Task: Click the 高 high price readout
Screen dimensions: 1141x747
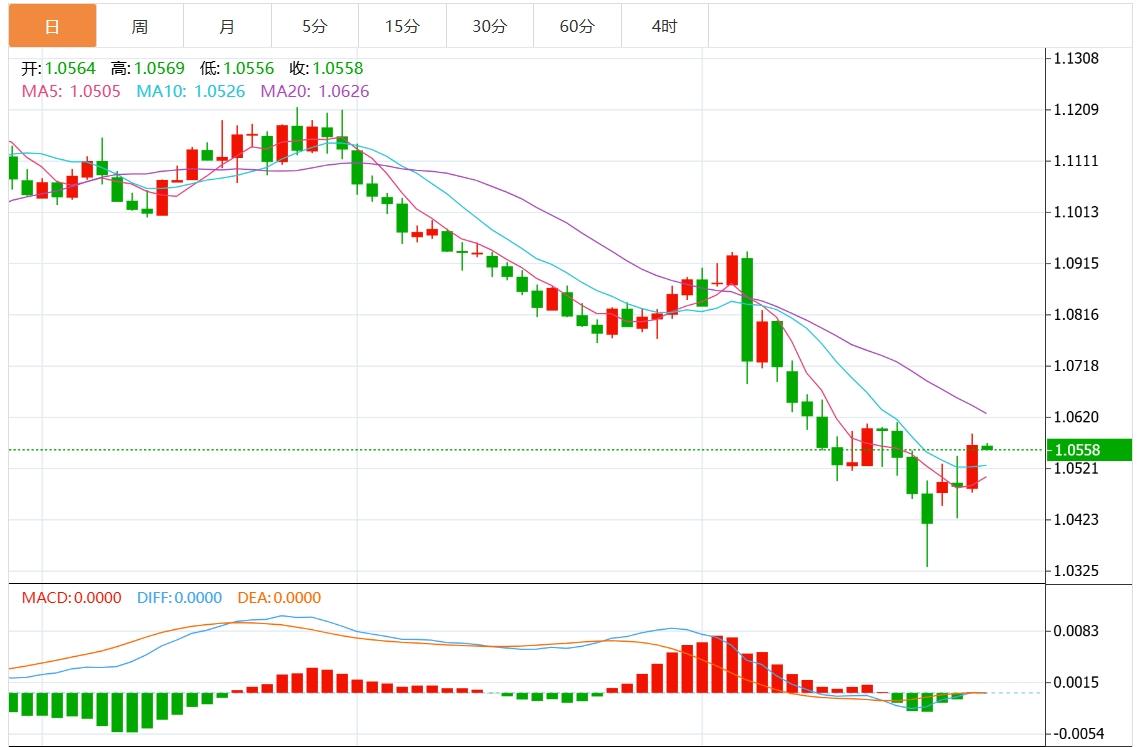Action: point(147,69)
